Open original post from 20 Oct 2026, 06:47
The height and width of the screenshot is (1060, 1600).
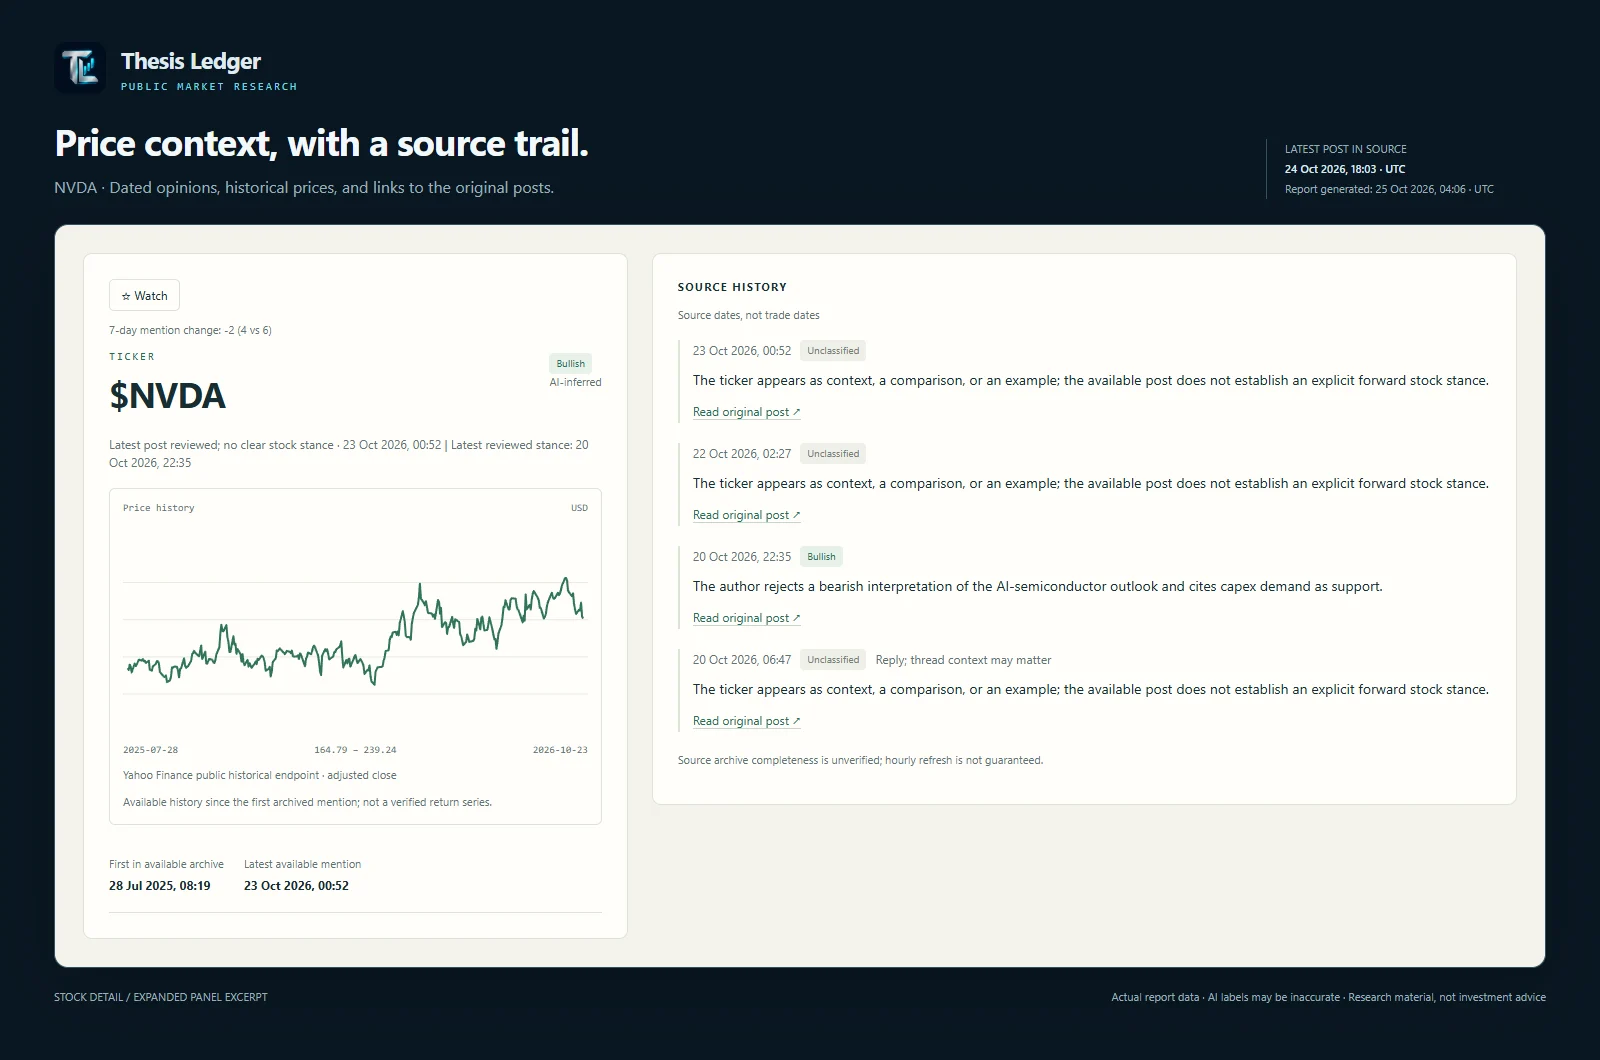[746, 721]
